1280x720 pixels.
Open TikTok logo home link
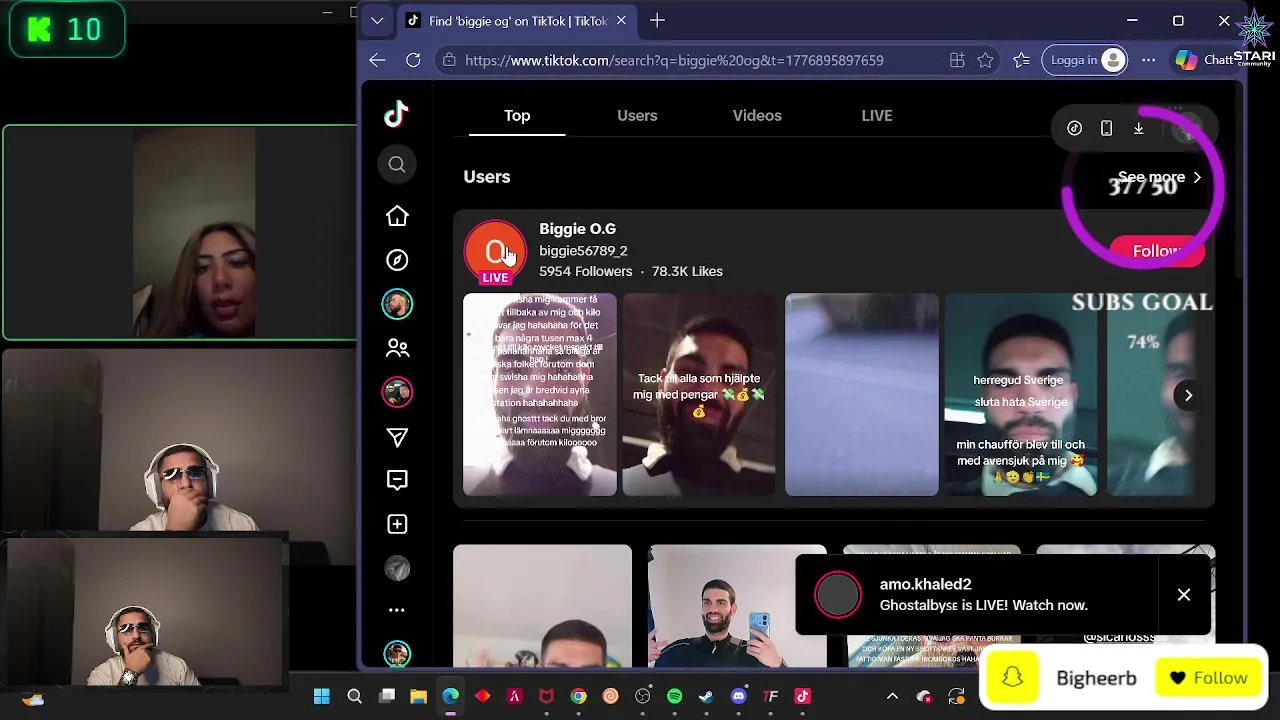click(x=397, y=114)
